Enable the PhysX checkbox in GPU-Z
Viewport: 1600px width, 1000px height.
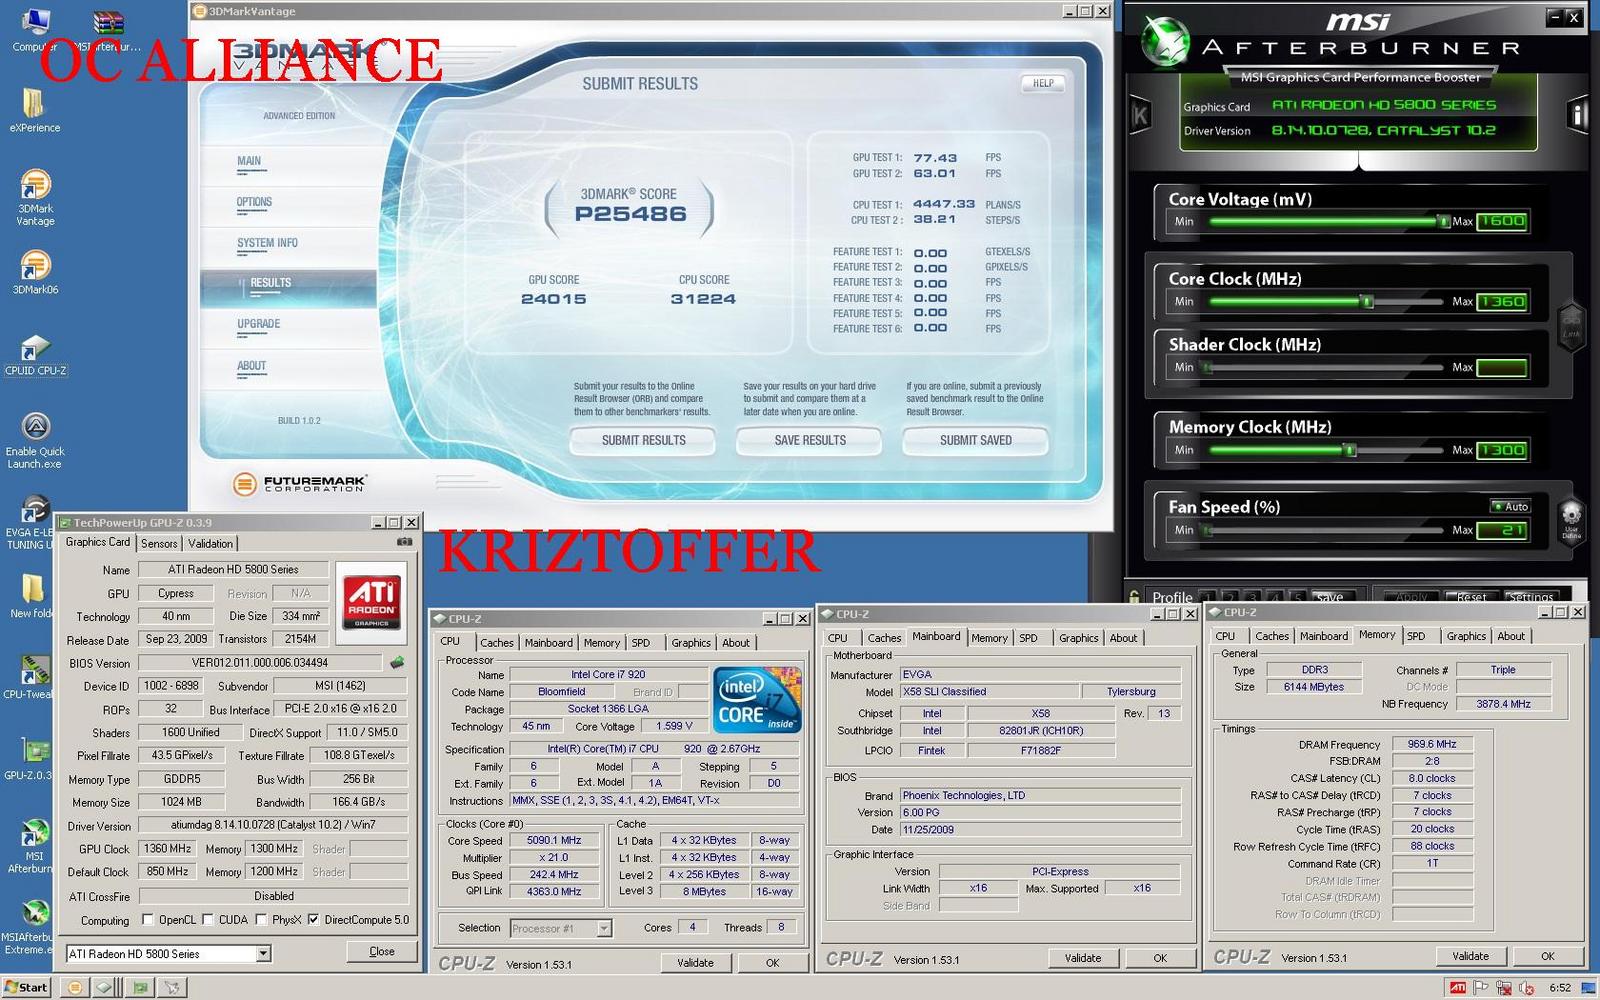coord(261,919)
